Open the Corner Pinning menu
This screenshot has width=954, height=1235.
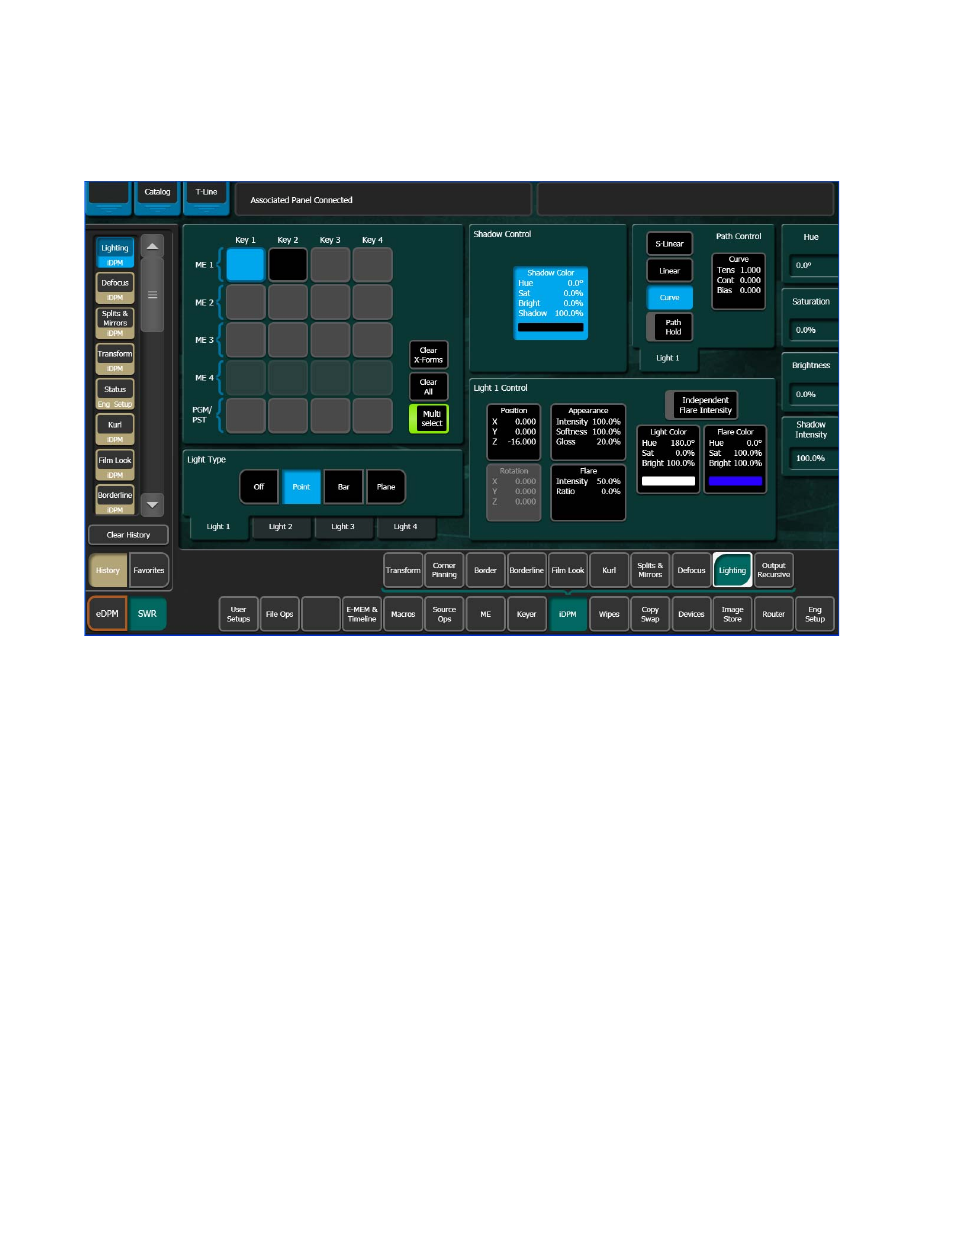pos(444,570)
